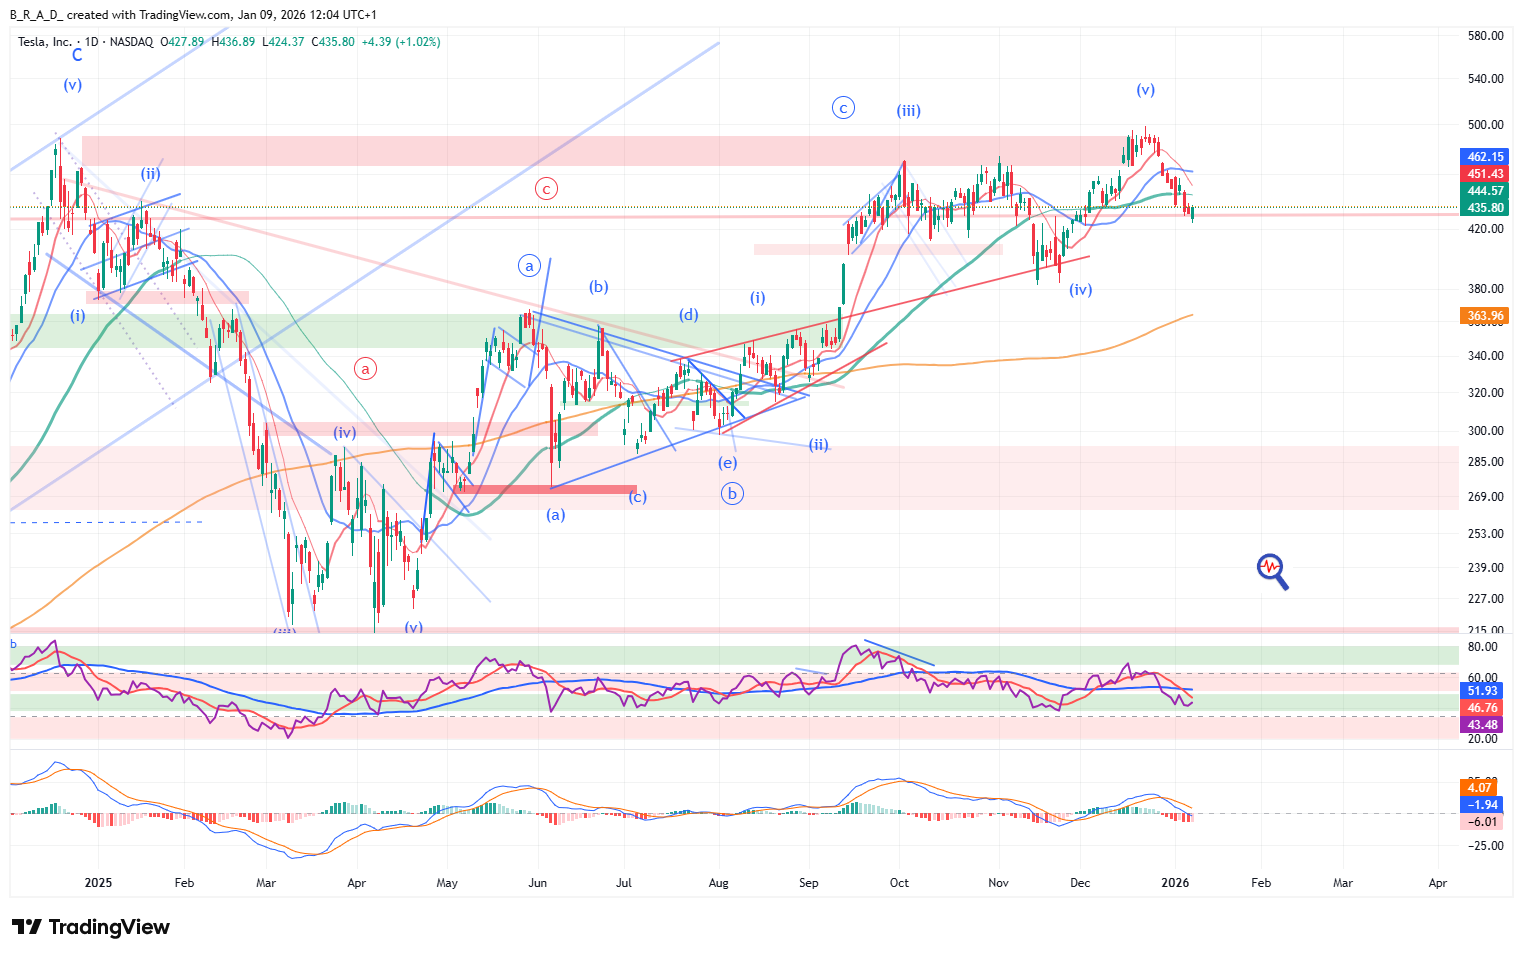1523x957 pixels.
Task: Select the red circled 'a' wave label
Action: pyautogui.click(x=365, y=369)
